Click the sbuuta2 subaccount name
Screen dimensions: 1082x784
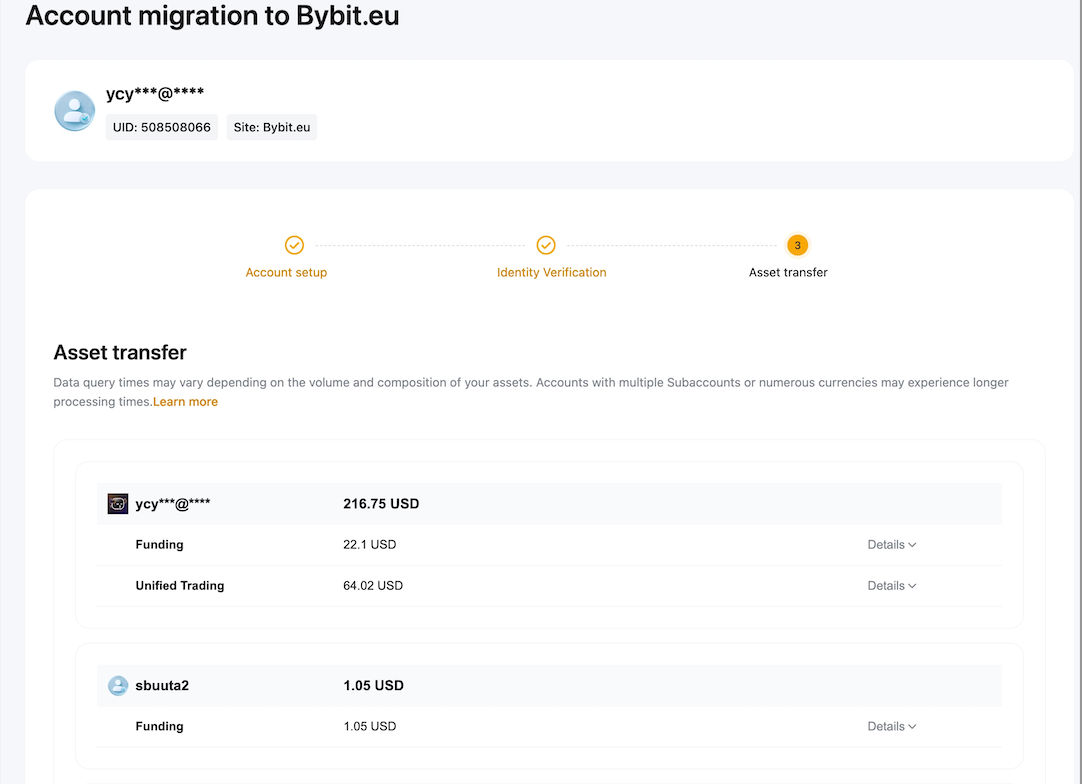click(162, 686)
